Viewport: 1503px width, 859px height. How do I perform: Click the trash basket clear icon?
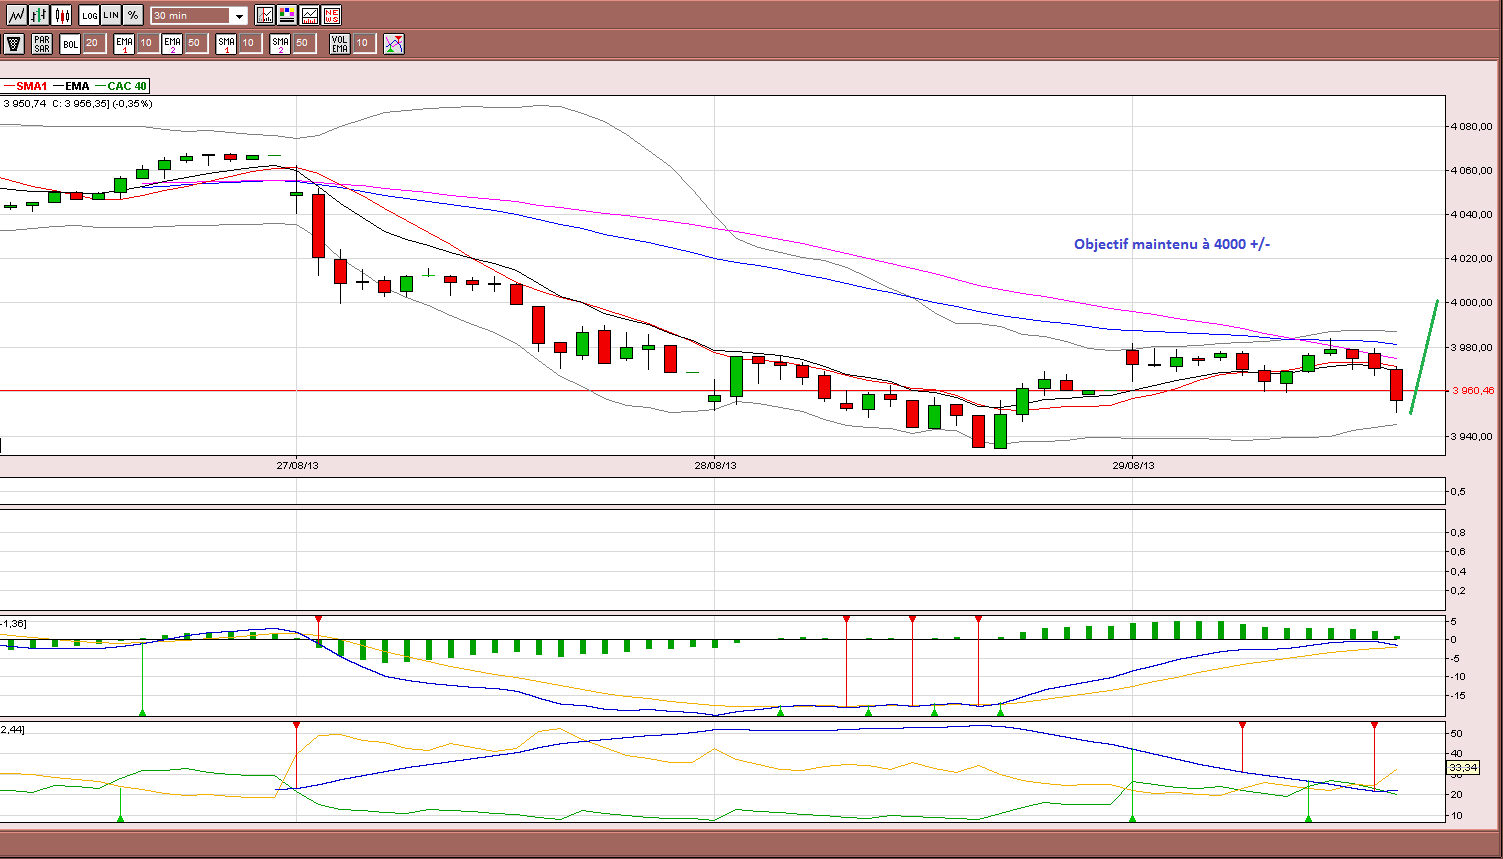pos(14,43)
